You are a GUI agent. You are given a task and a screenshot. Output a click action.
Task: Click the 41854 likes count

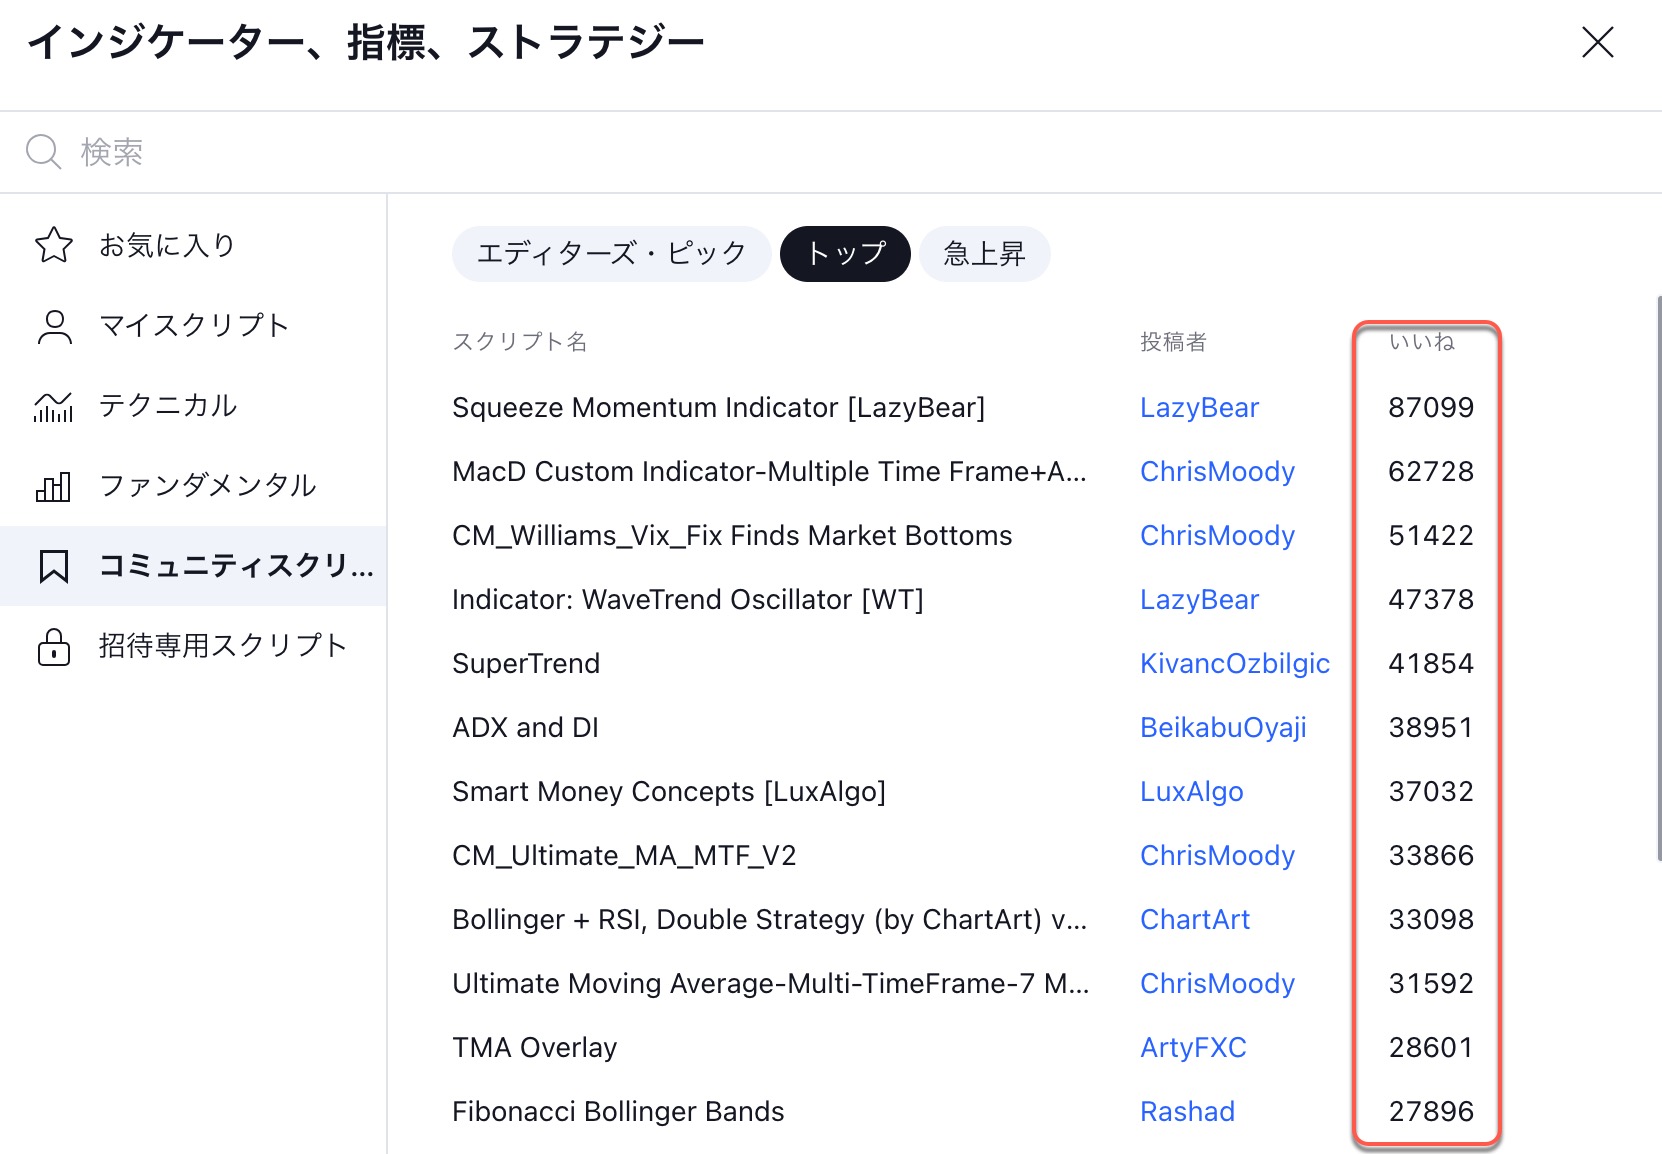pyautogui.click(x=1431, y=664)
